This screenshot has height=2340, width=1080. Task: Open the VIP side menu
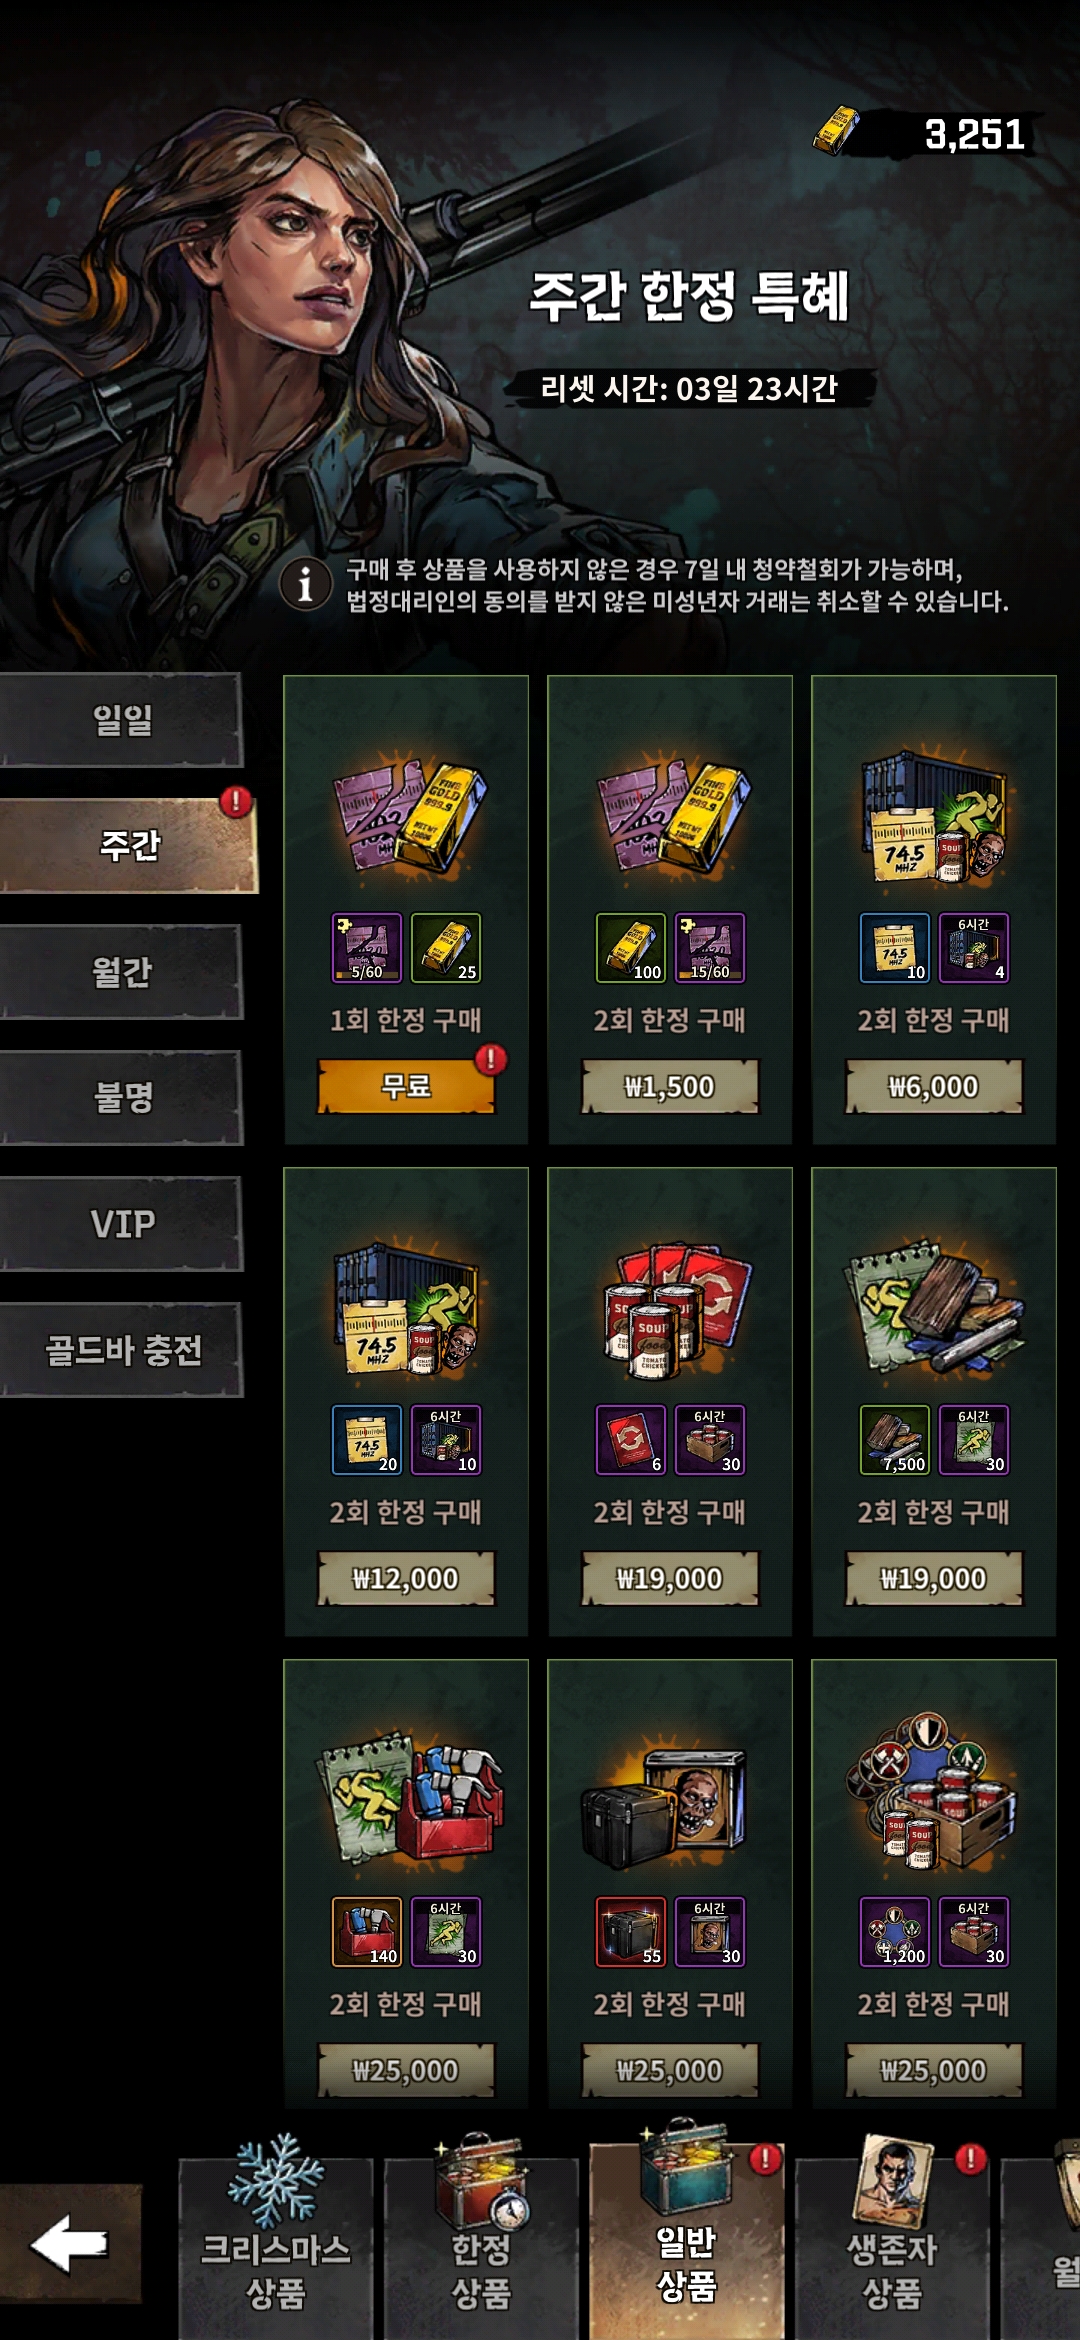coord(121,1224)
